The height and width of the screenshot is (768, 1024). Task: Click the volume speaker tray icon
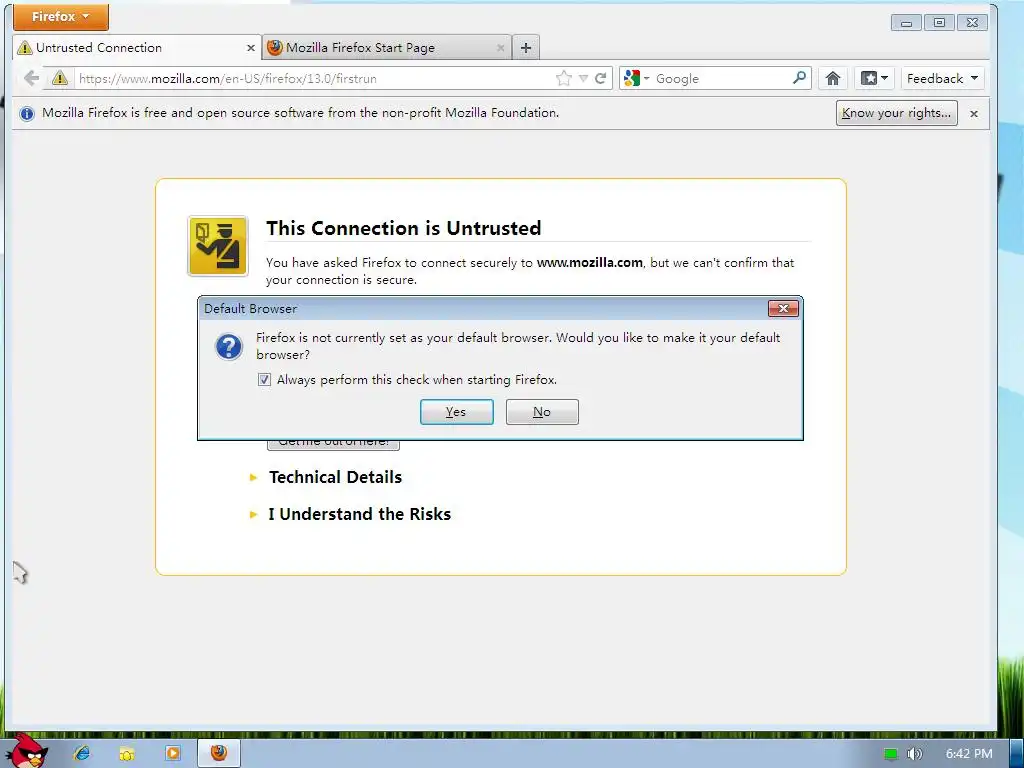[914, 754]
